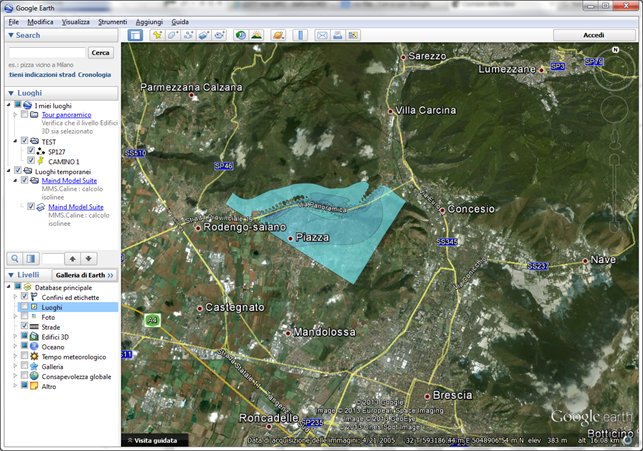This screenshot has width=643, height=451.
Task: Collapse the Luoghi panel header
Action: pos(11,93)
